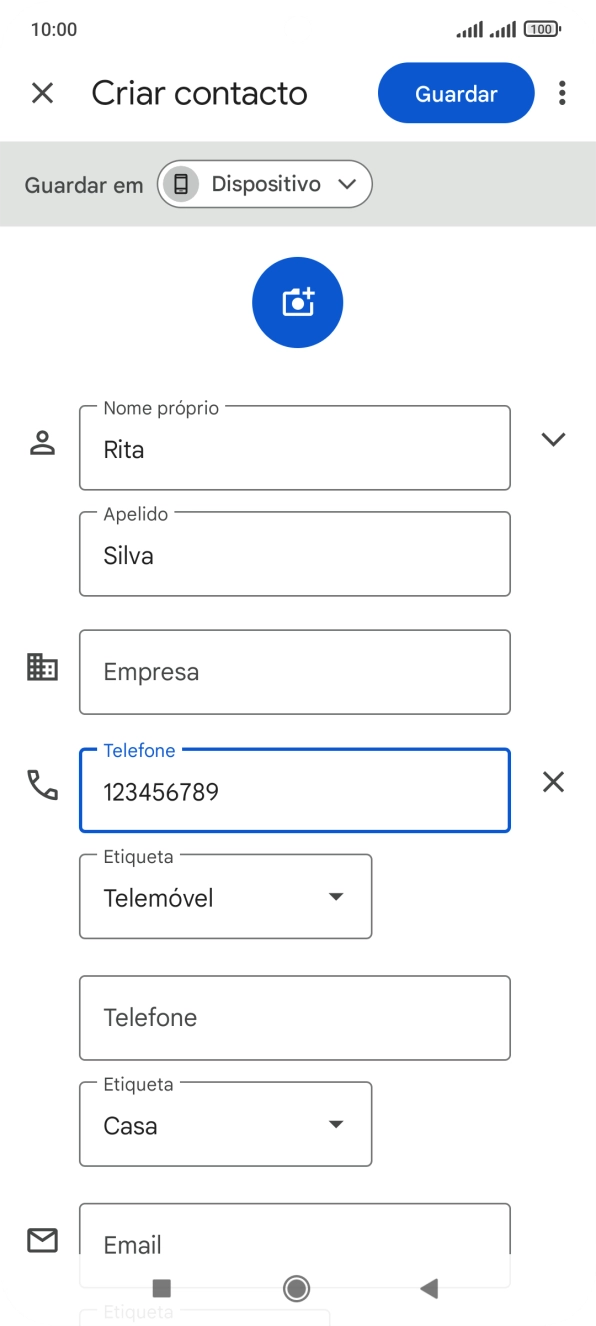
Task: Edit the Apelido field containing Silva
Action: tap(295, 554)
